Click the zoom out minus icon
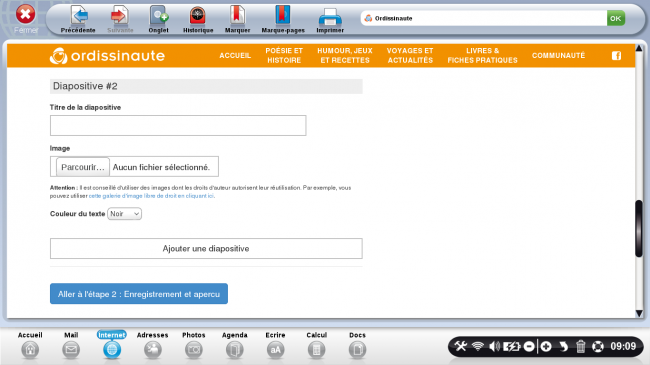 pos(529,346)
